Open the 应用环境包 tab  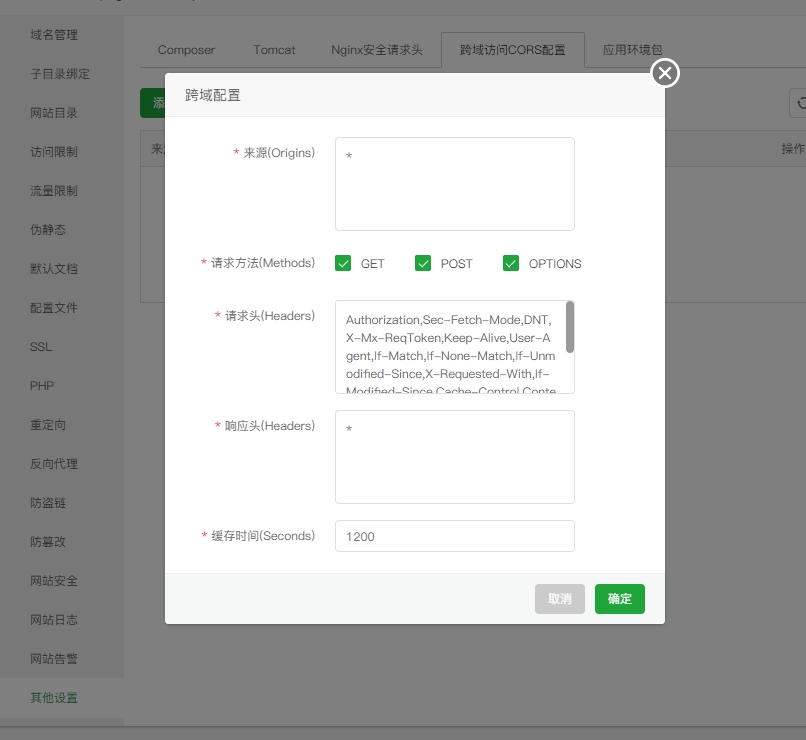[632, 50]
